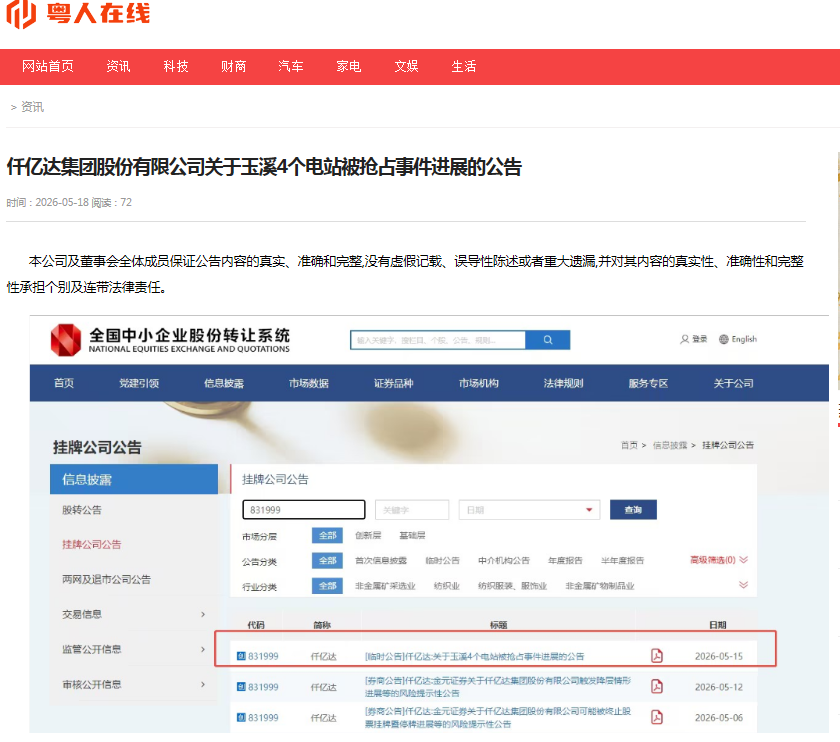Image resolution: width=840 pixels, height=742 pixels.
Task: Focus the 关键字 keyword input
Action: click(412, 509)
